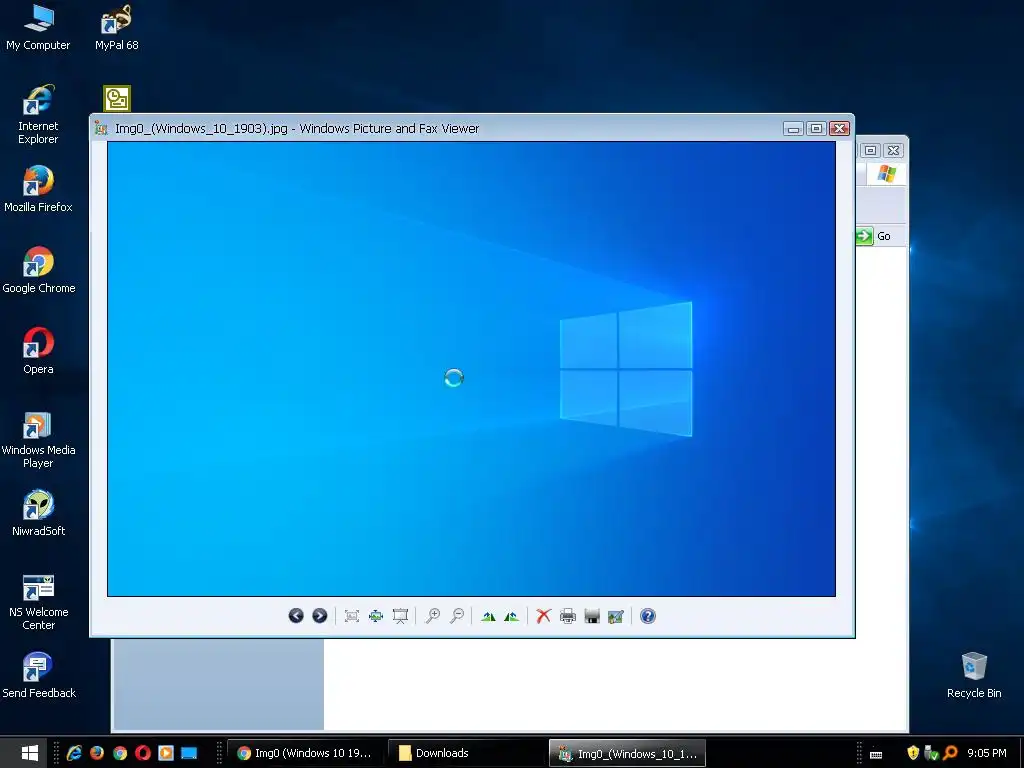Show image at actual size
The width and height of the screenshot is (1024, 768).
[x=376, y=616]
